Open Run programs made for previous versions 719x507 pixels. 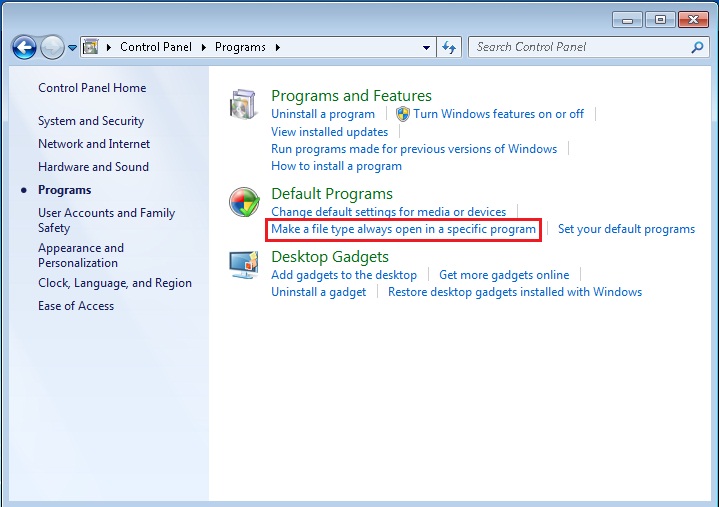pyautogui.click(x=414, y=149)
